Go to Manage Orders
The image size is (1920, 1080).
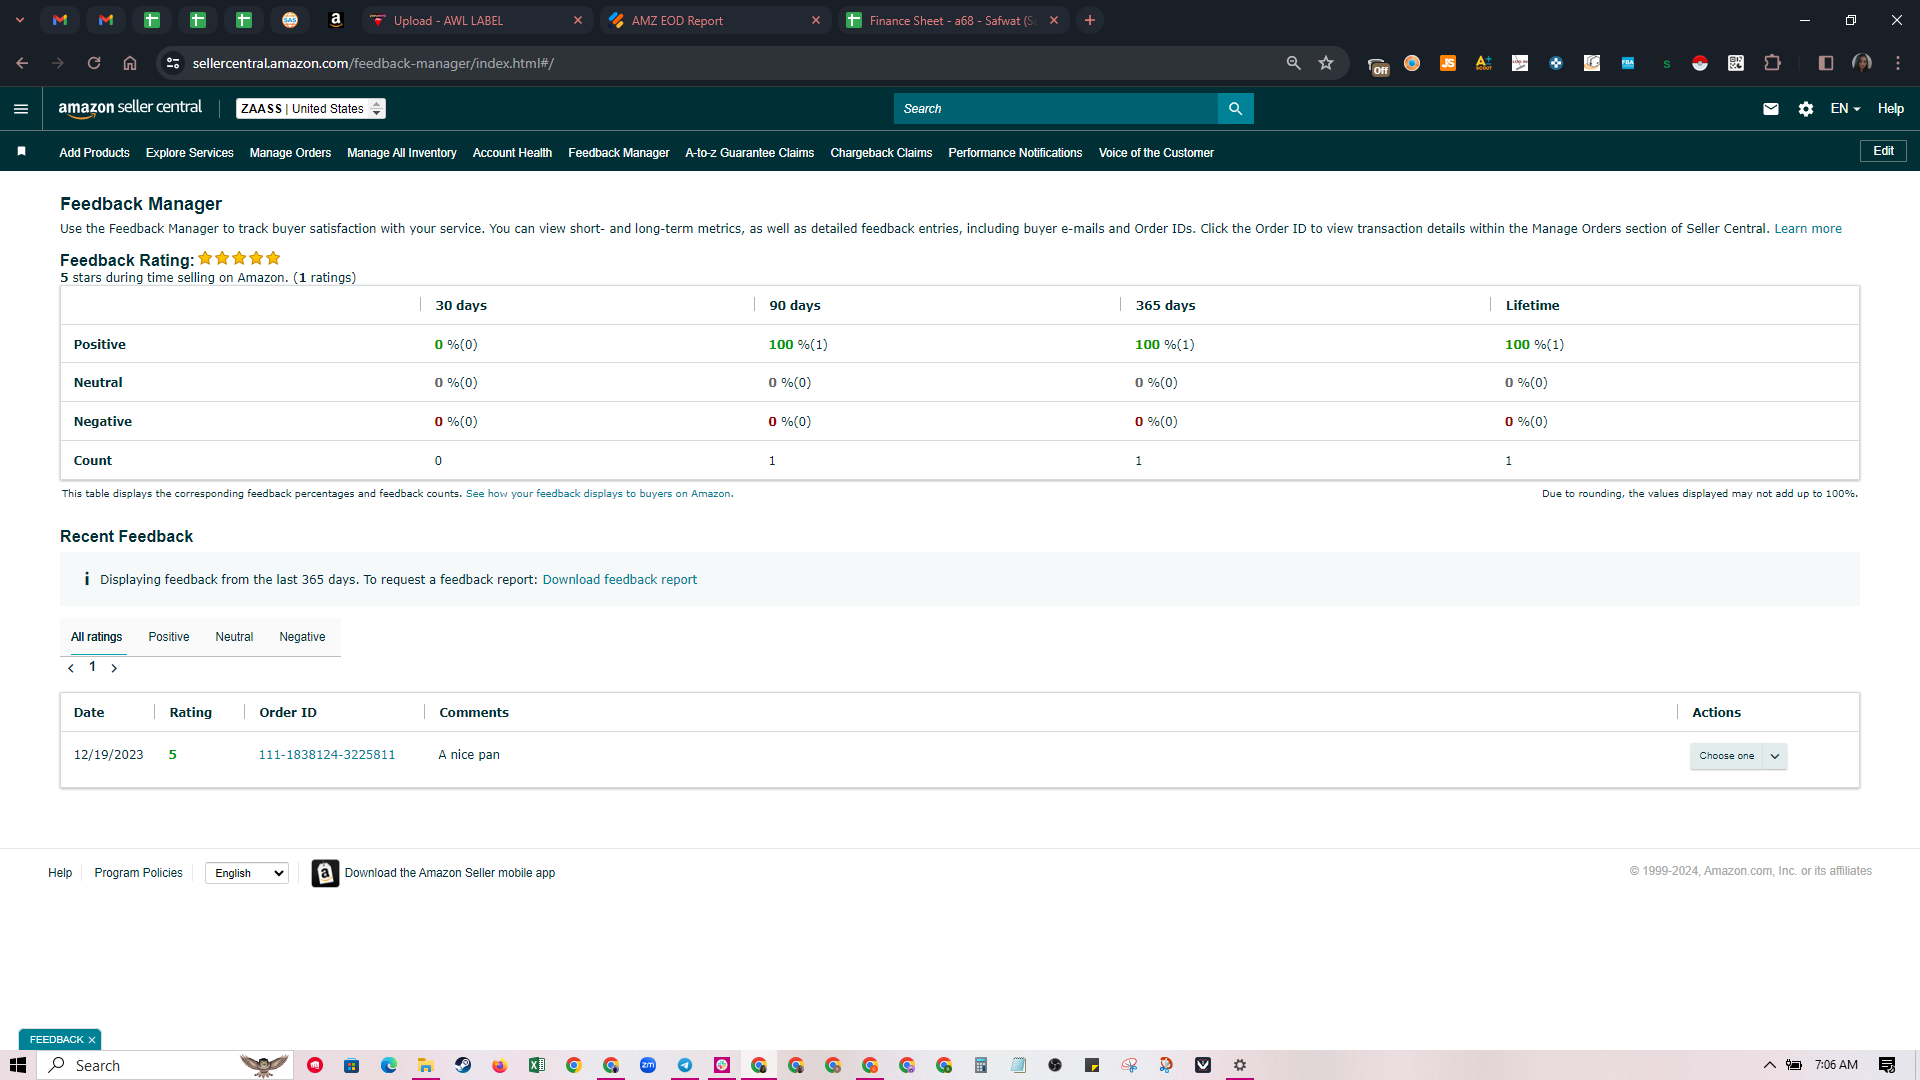[290, 153]
